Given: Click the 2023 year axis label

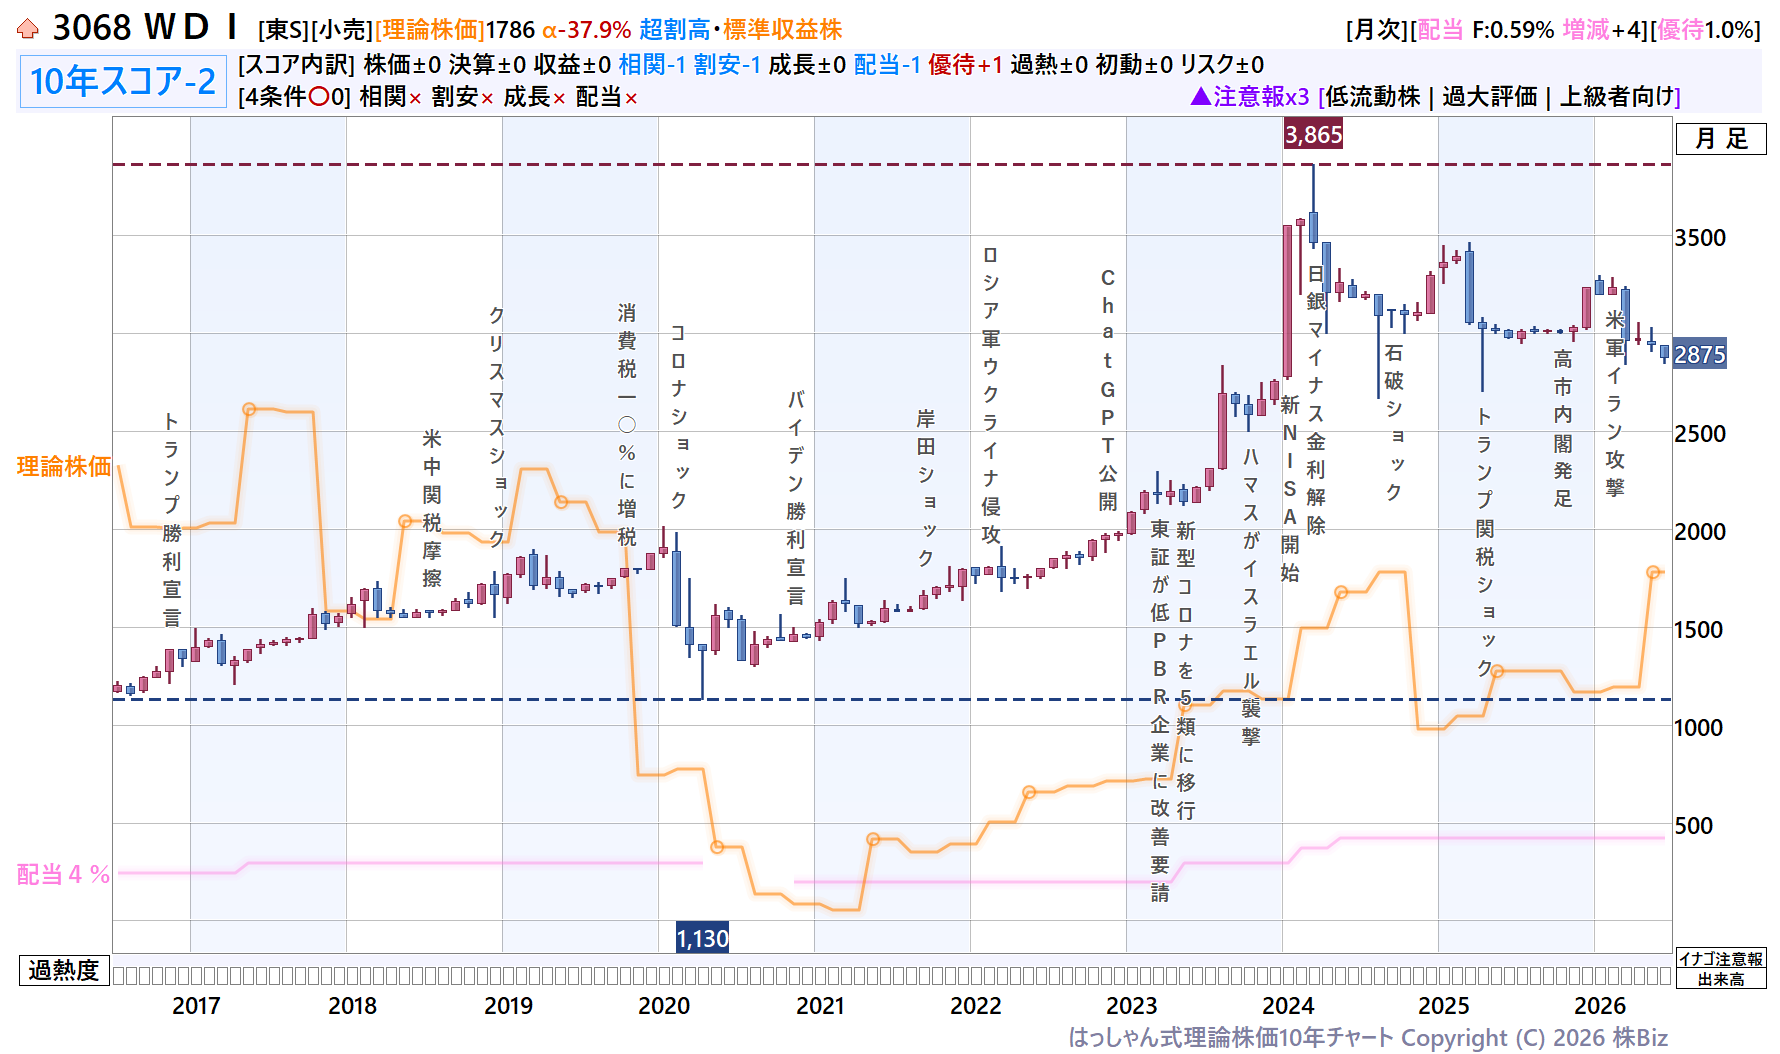Looking at the screenshot, I should (1132, 1006).
